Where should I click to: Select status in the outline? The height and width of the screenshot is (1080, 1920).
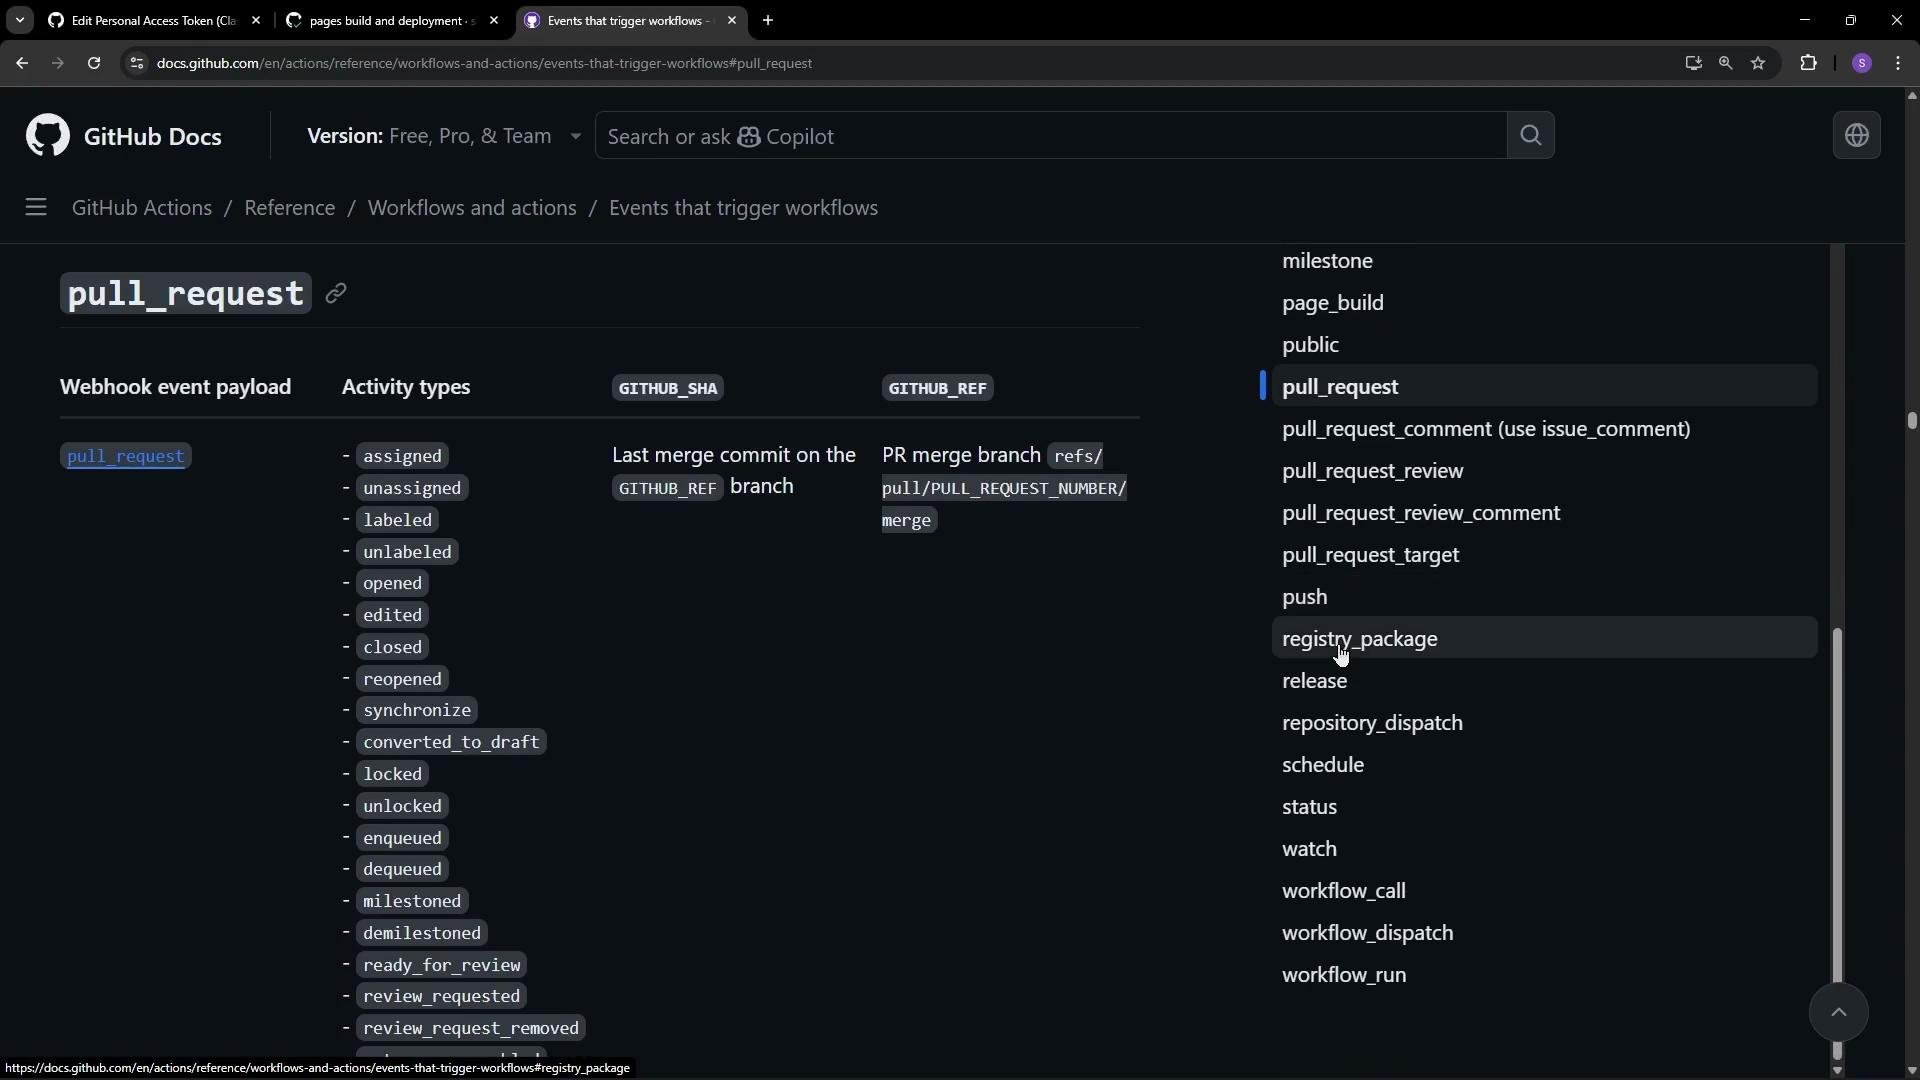[1309, 807]
